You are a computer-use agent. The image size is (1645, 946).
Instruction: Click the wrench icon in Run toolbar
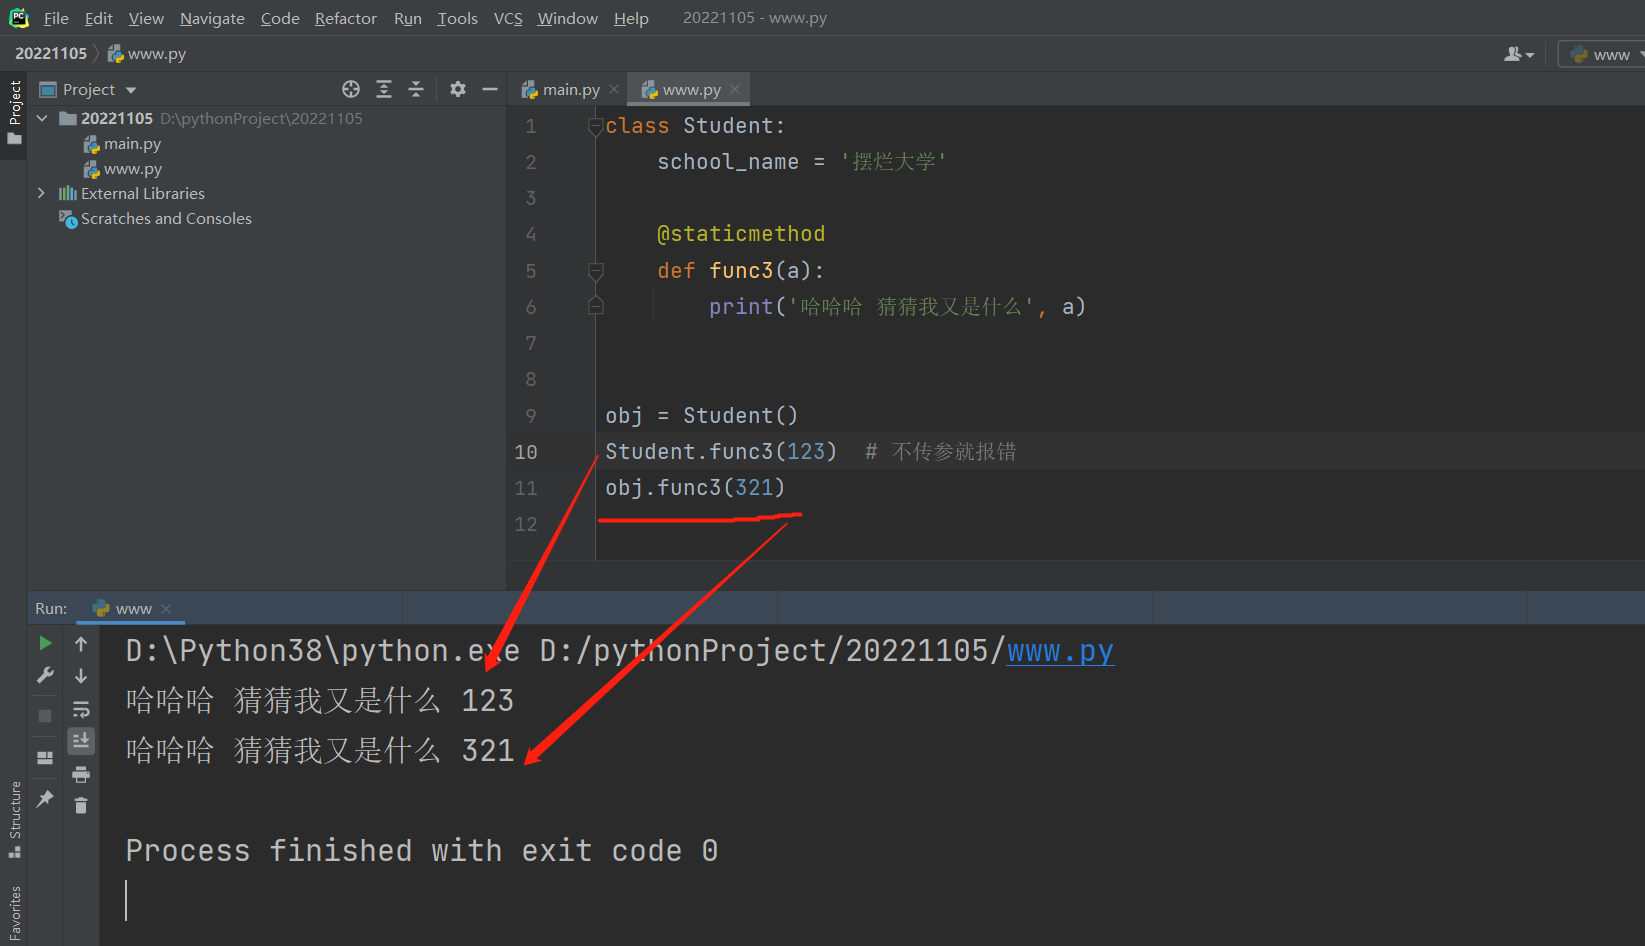click(x=45, y=676)
